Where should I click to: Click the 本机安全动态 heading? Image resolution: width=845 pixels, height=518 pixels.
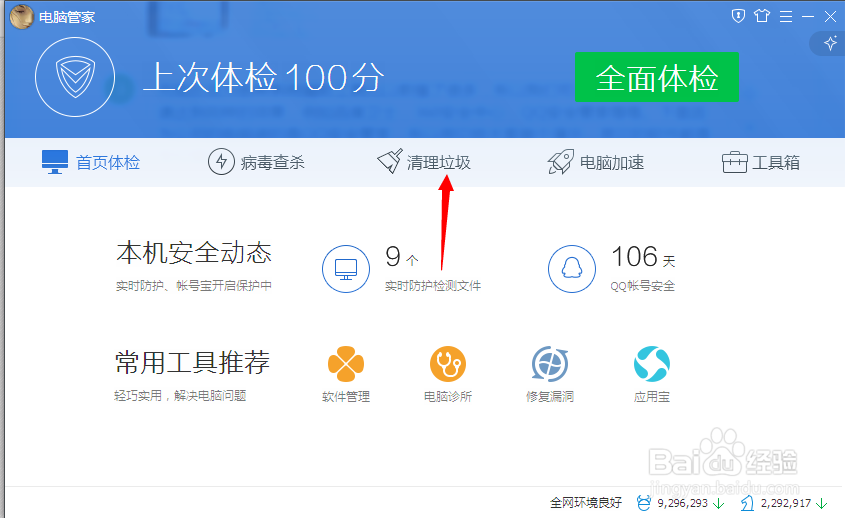click(x=194, y=253)
